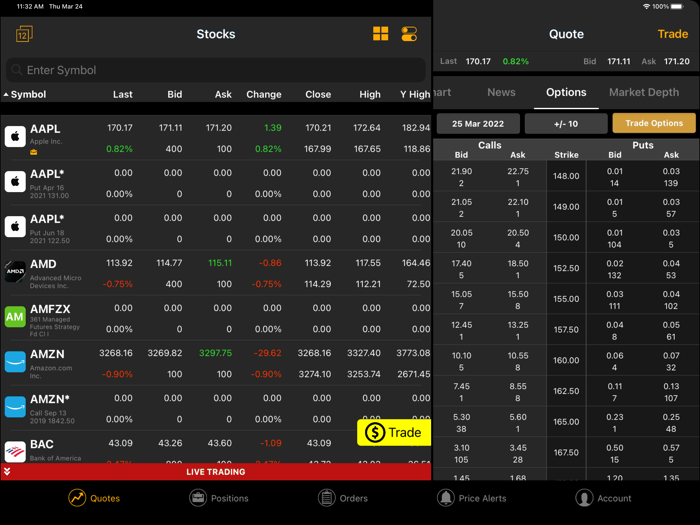700x525 pixels.
Task: Open the Orders tab
Action: [x=343, y=498]
